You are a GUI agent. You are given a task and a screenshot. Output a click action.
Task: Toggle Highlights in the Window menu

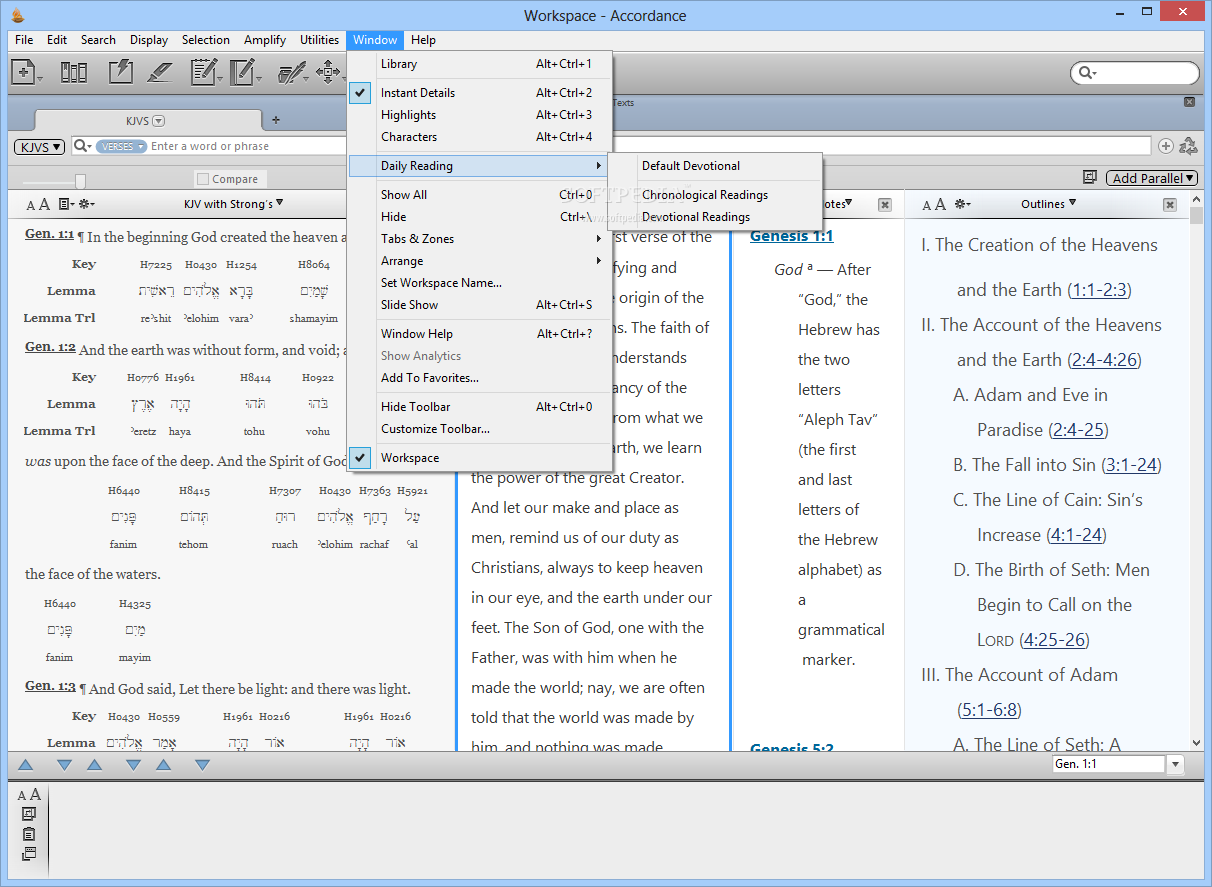tap(480, 114)
